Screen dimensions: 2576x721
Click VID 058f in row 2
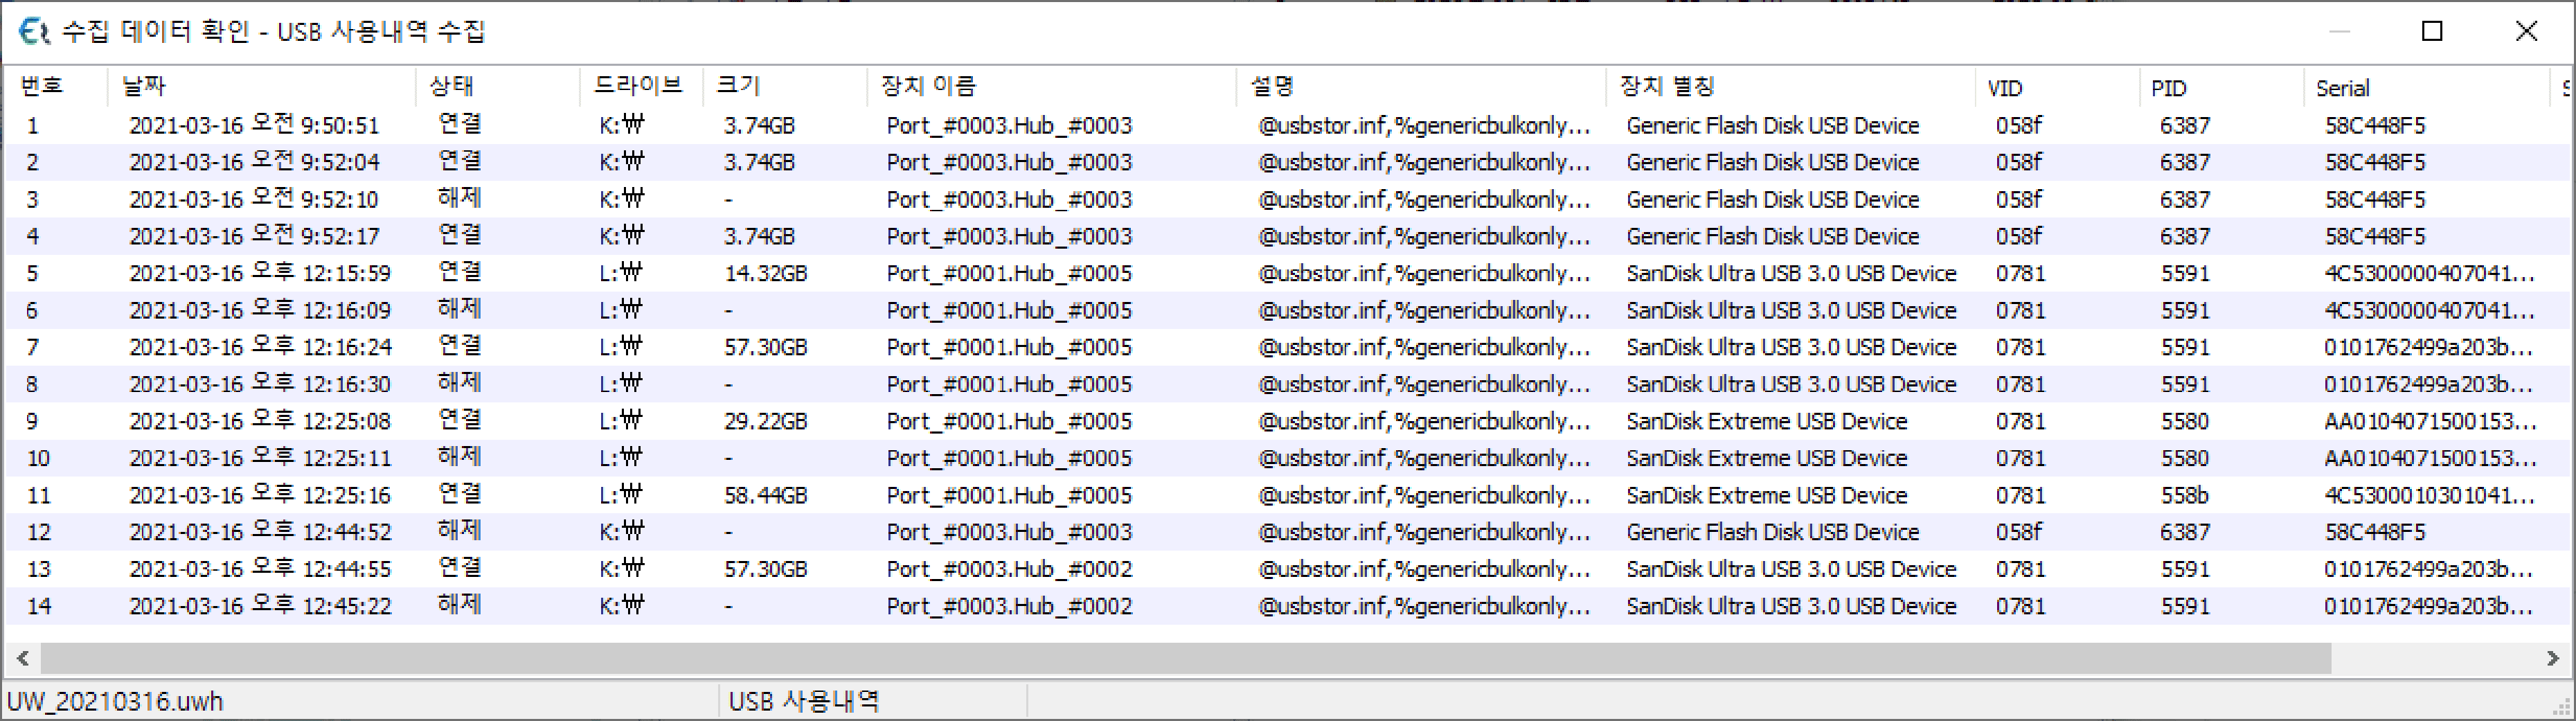point(2018,162)
